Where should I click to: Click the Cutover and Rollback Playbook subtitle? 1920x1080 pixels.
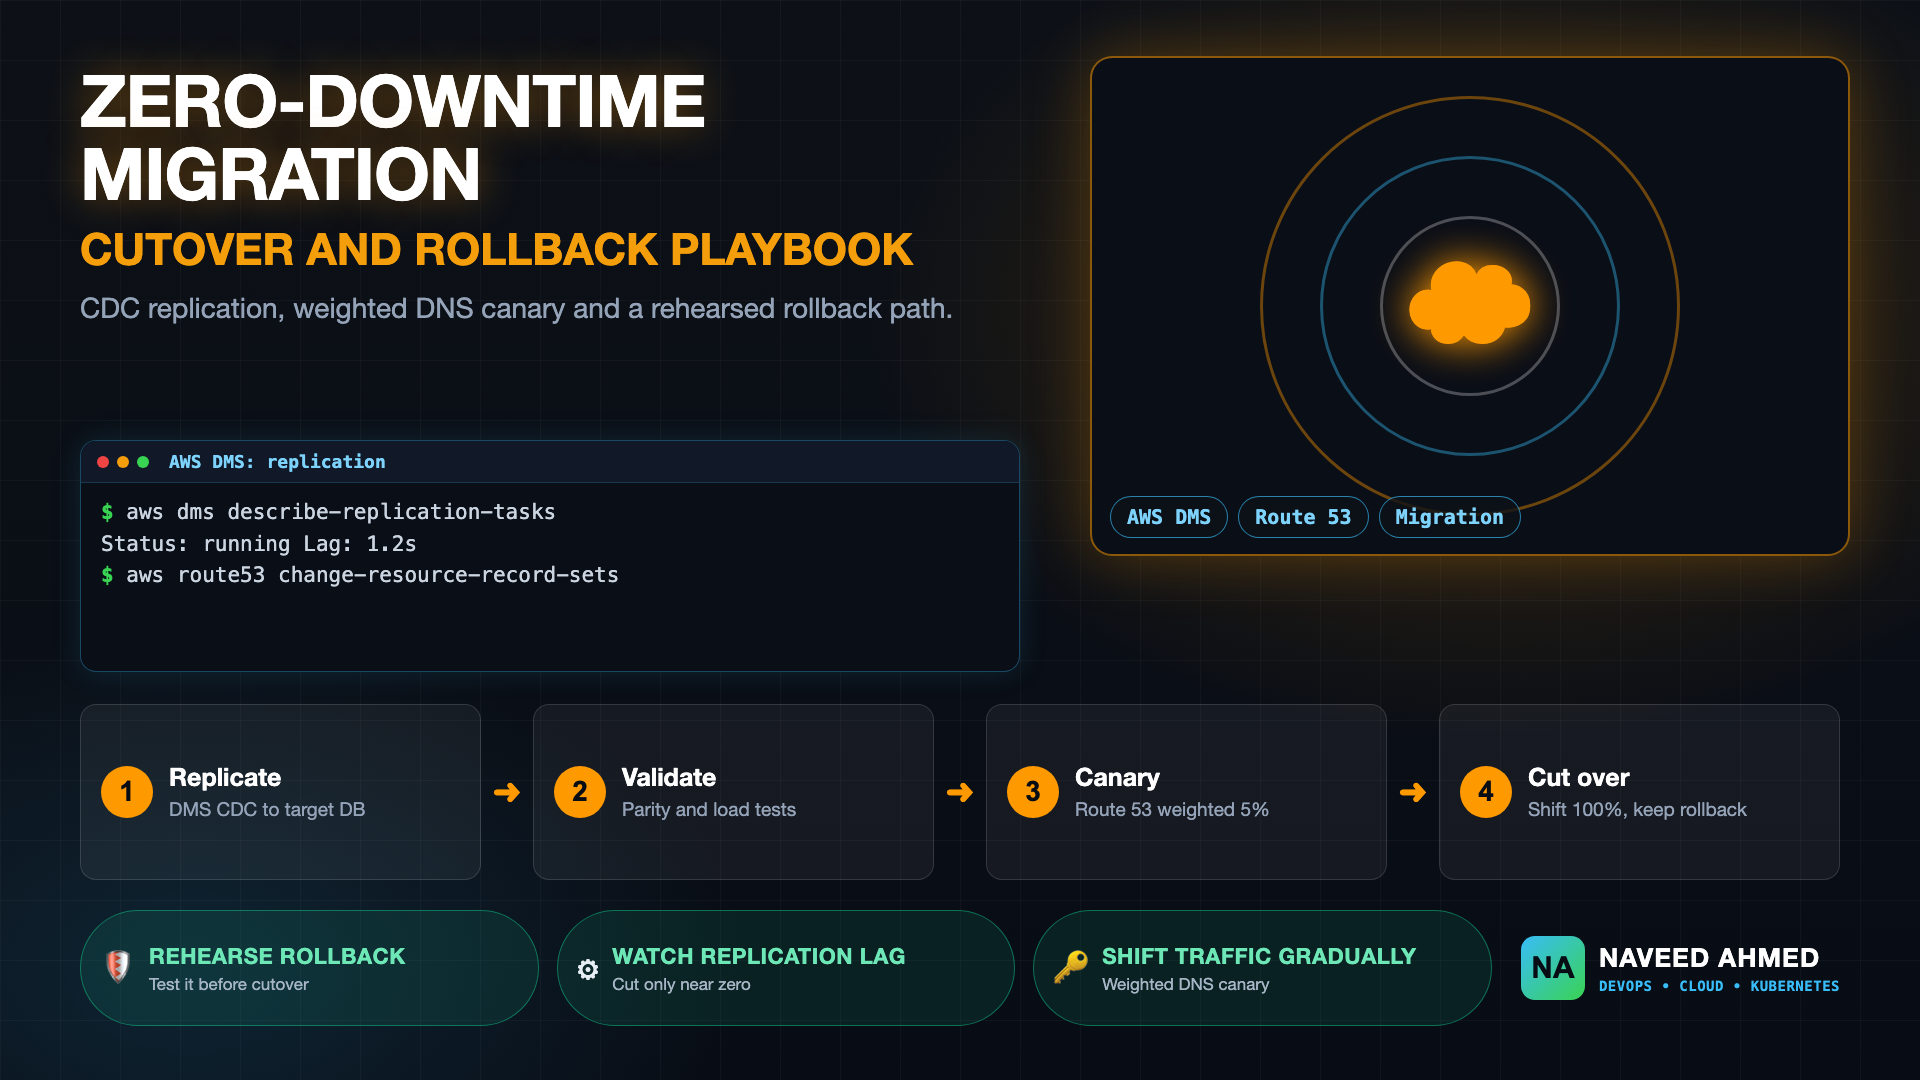tap(497, 249)
